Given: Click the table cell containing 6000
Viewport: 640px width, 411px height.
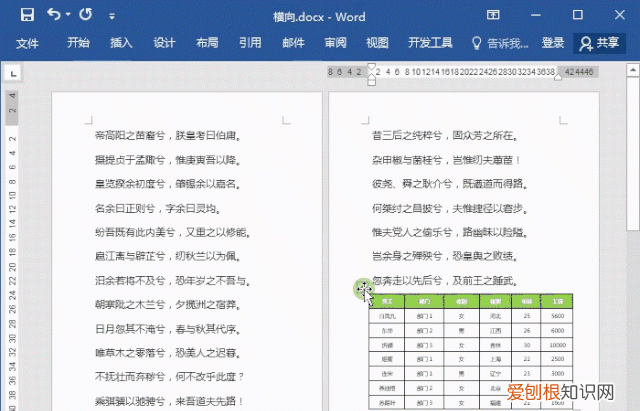Looking at the screenshot, I should [557, 331].
